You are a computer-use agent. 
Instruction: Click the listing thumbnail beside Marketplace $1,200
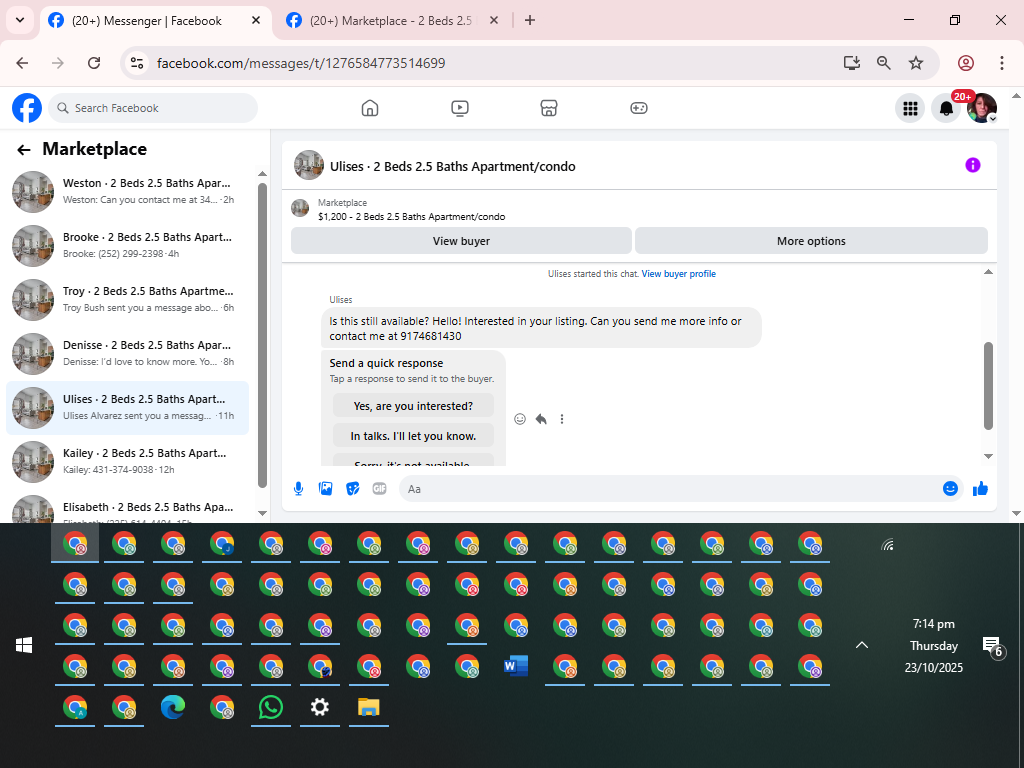coord(300,209)
